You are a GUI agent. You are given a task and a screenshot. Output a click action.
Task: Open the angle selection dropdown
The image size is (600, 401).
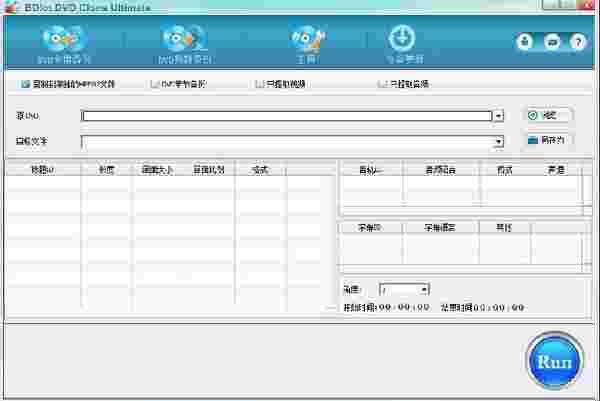coord(424,290)
